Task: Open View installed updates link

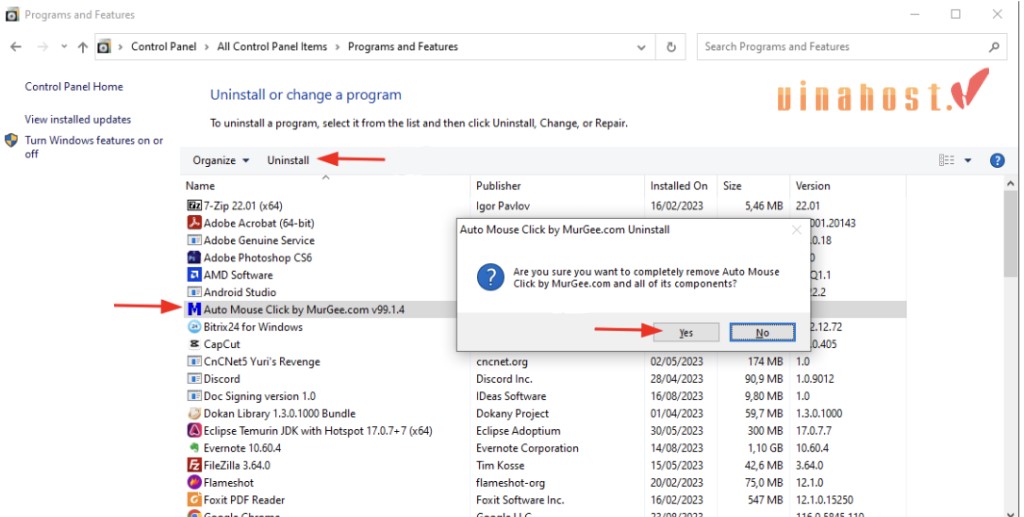Action: click(78, 119)
